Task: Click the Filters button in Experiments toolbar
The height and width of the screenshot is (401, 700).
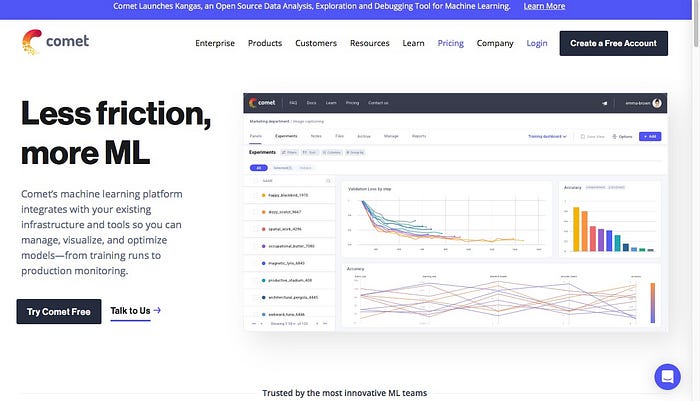Action: (x=289, y=152)
